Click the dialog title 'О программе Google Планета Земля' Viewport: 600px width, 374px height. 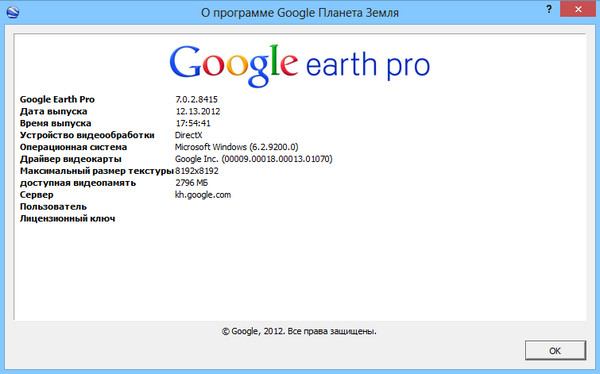[x=300, y=13]
